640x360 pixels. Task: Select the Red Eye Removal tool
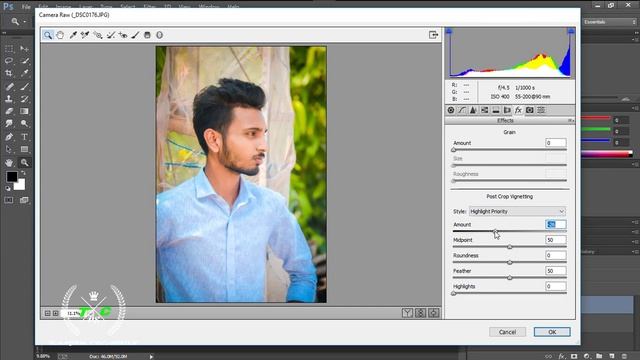tap(123, 35)
